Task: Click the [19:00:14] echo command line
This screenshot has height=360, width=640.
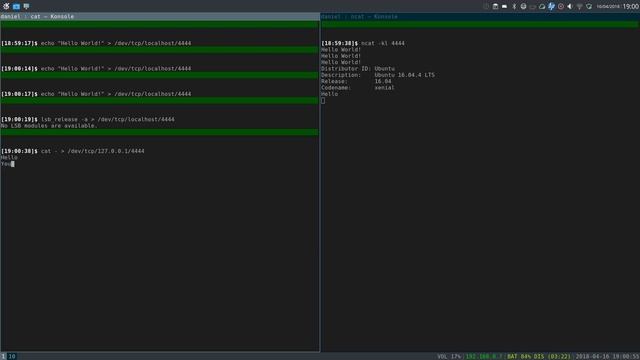Action: click(96, 69)
